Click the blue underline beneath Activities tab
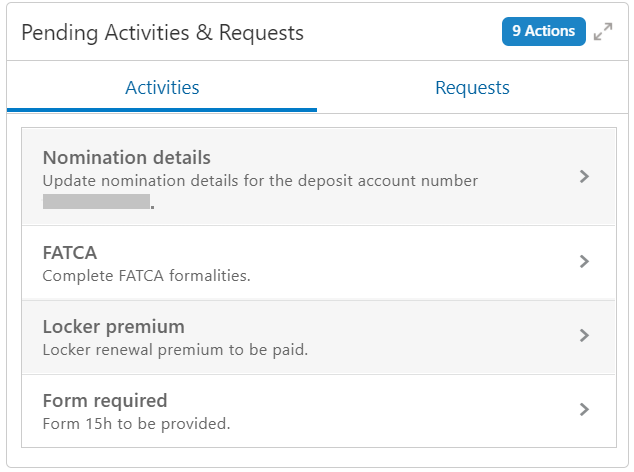Screen dimensions: 634x472 click(162, 109)
